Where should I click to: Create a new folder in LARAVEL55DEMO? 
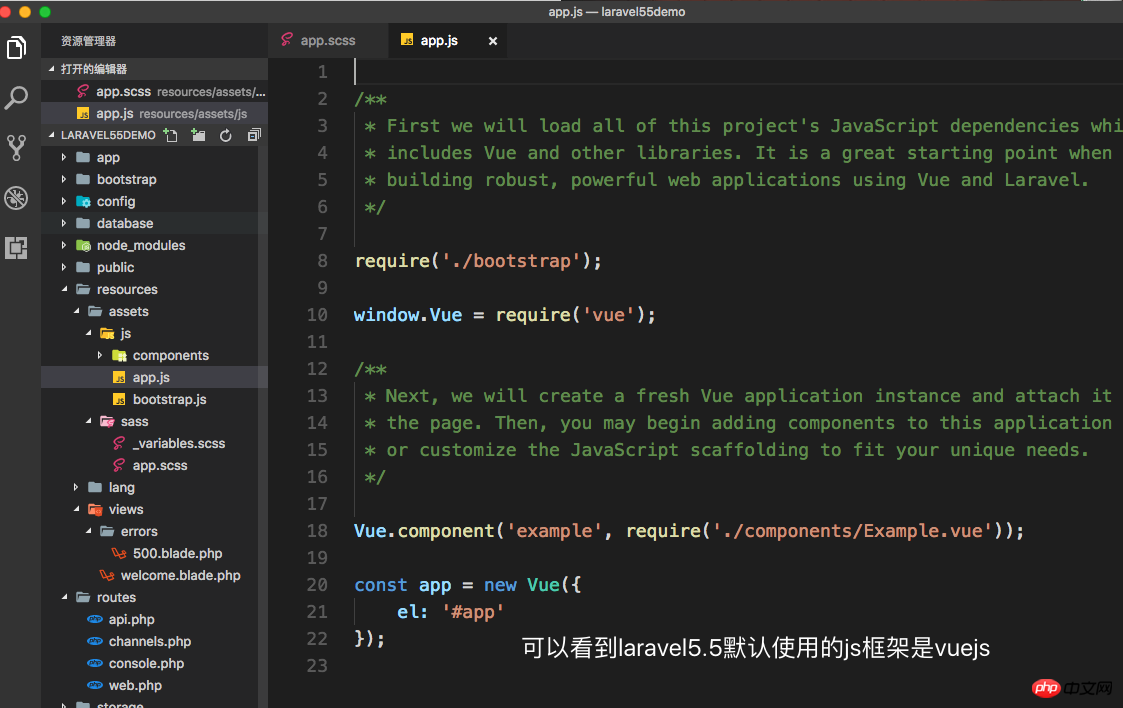(198, 135)
